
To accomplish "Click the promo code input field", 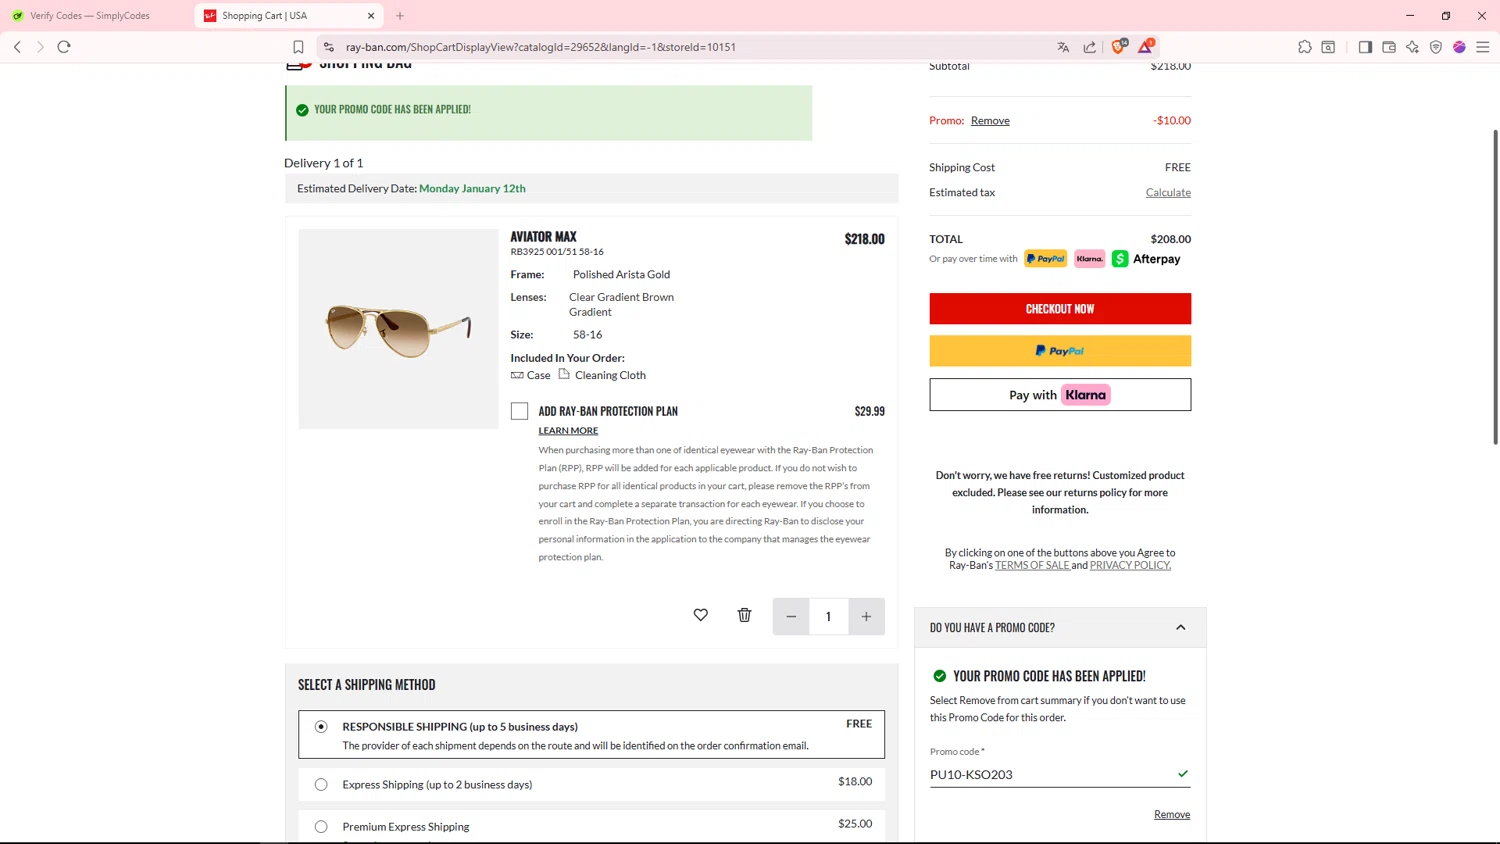I will pos(1060,774).
